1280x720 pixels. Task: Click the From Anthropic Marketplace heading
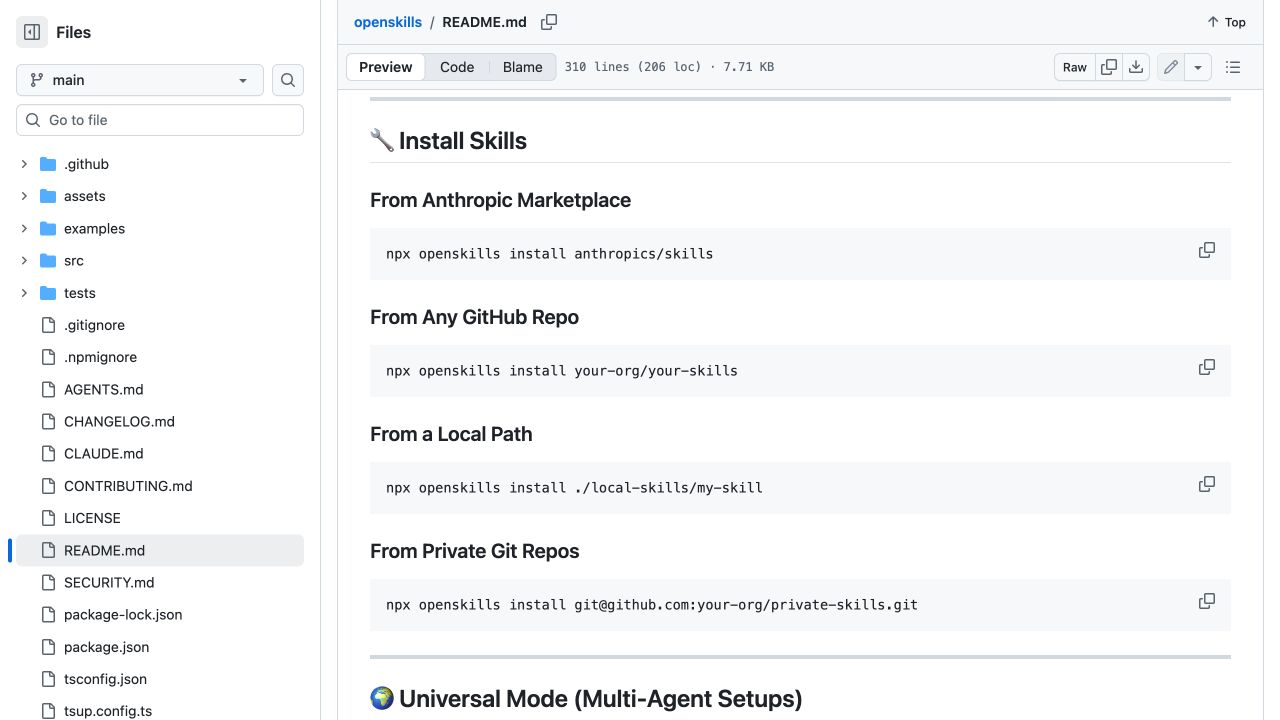click(500, 200)
